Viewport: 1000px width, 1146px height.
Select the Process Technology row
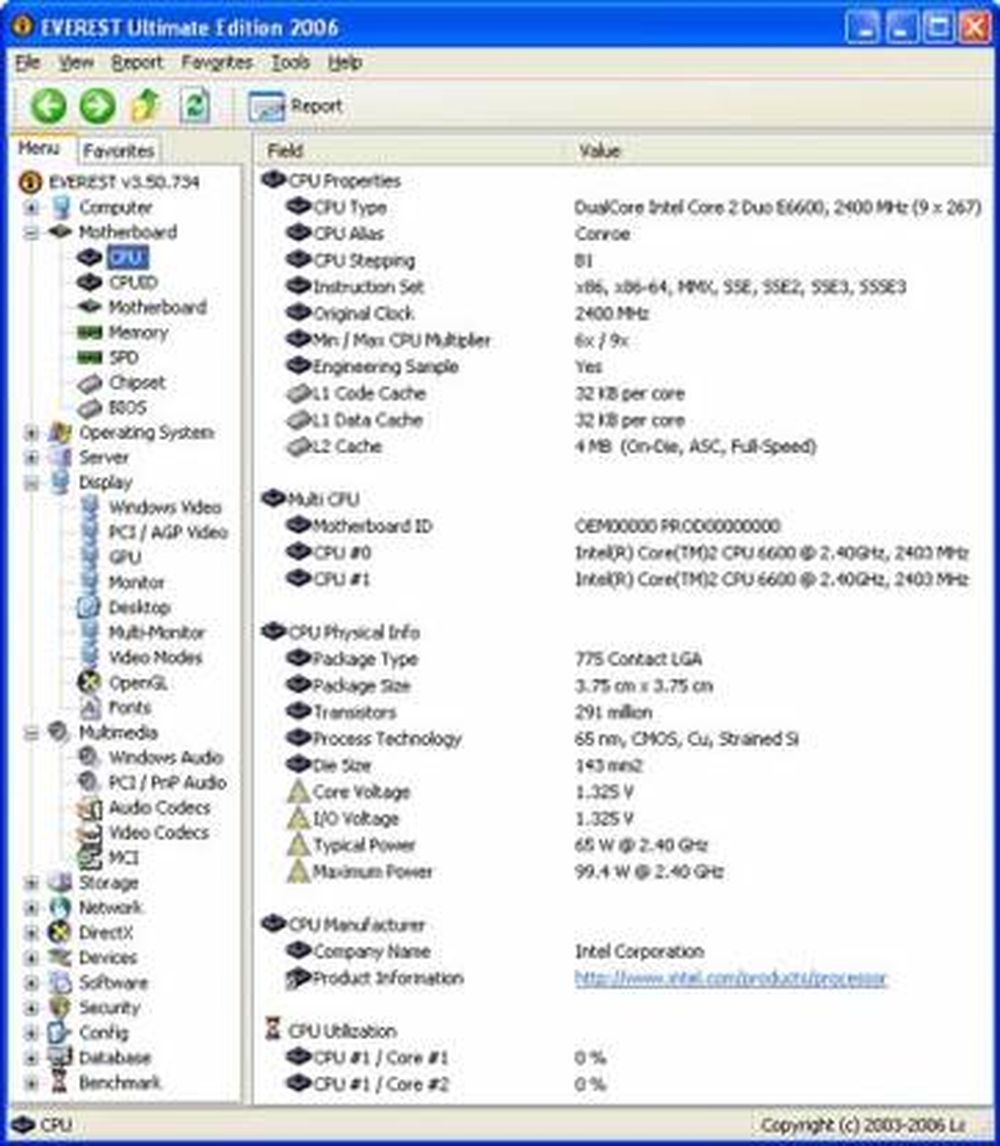[542, 739]
